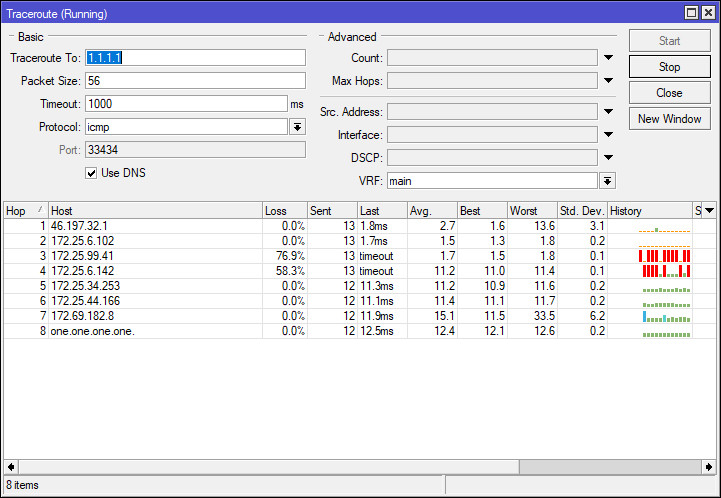Click hop 4 history graph
721x498 pixels.
(x=666, y=271)
